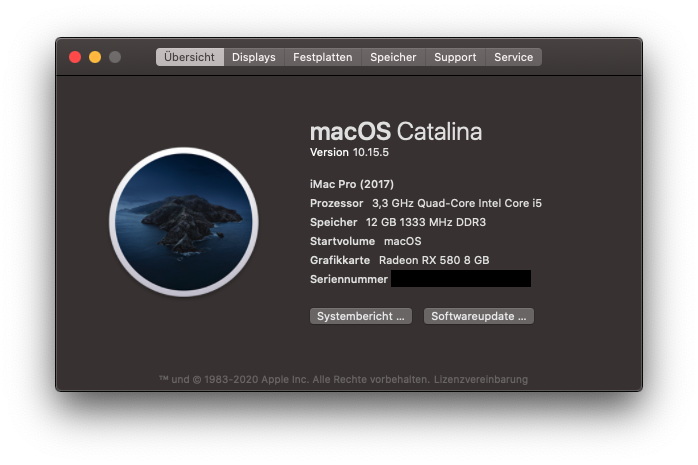Open the Displays tab
The image size is (698, 465).
click(x=254, y=57)
